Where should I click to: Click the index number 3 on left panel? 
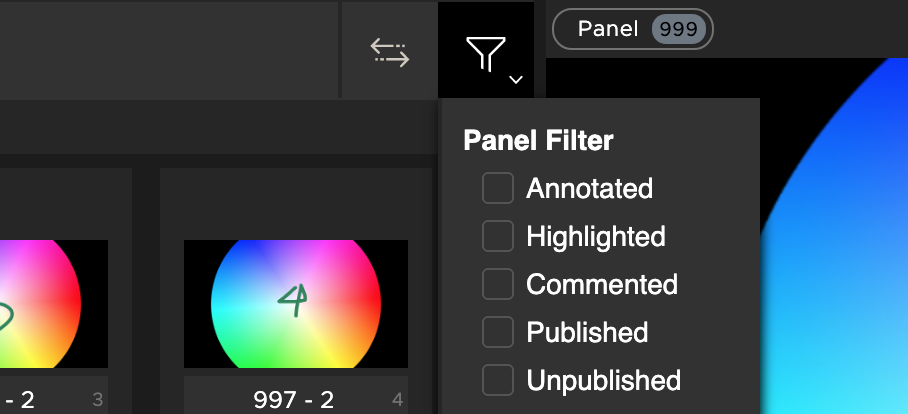pyautogui.click(x=98, y=400)
